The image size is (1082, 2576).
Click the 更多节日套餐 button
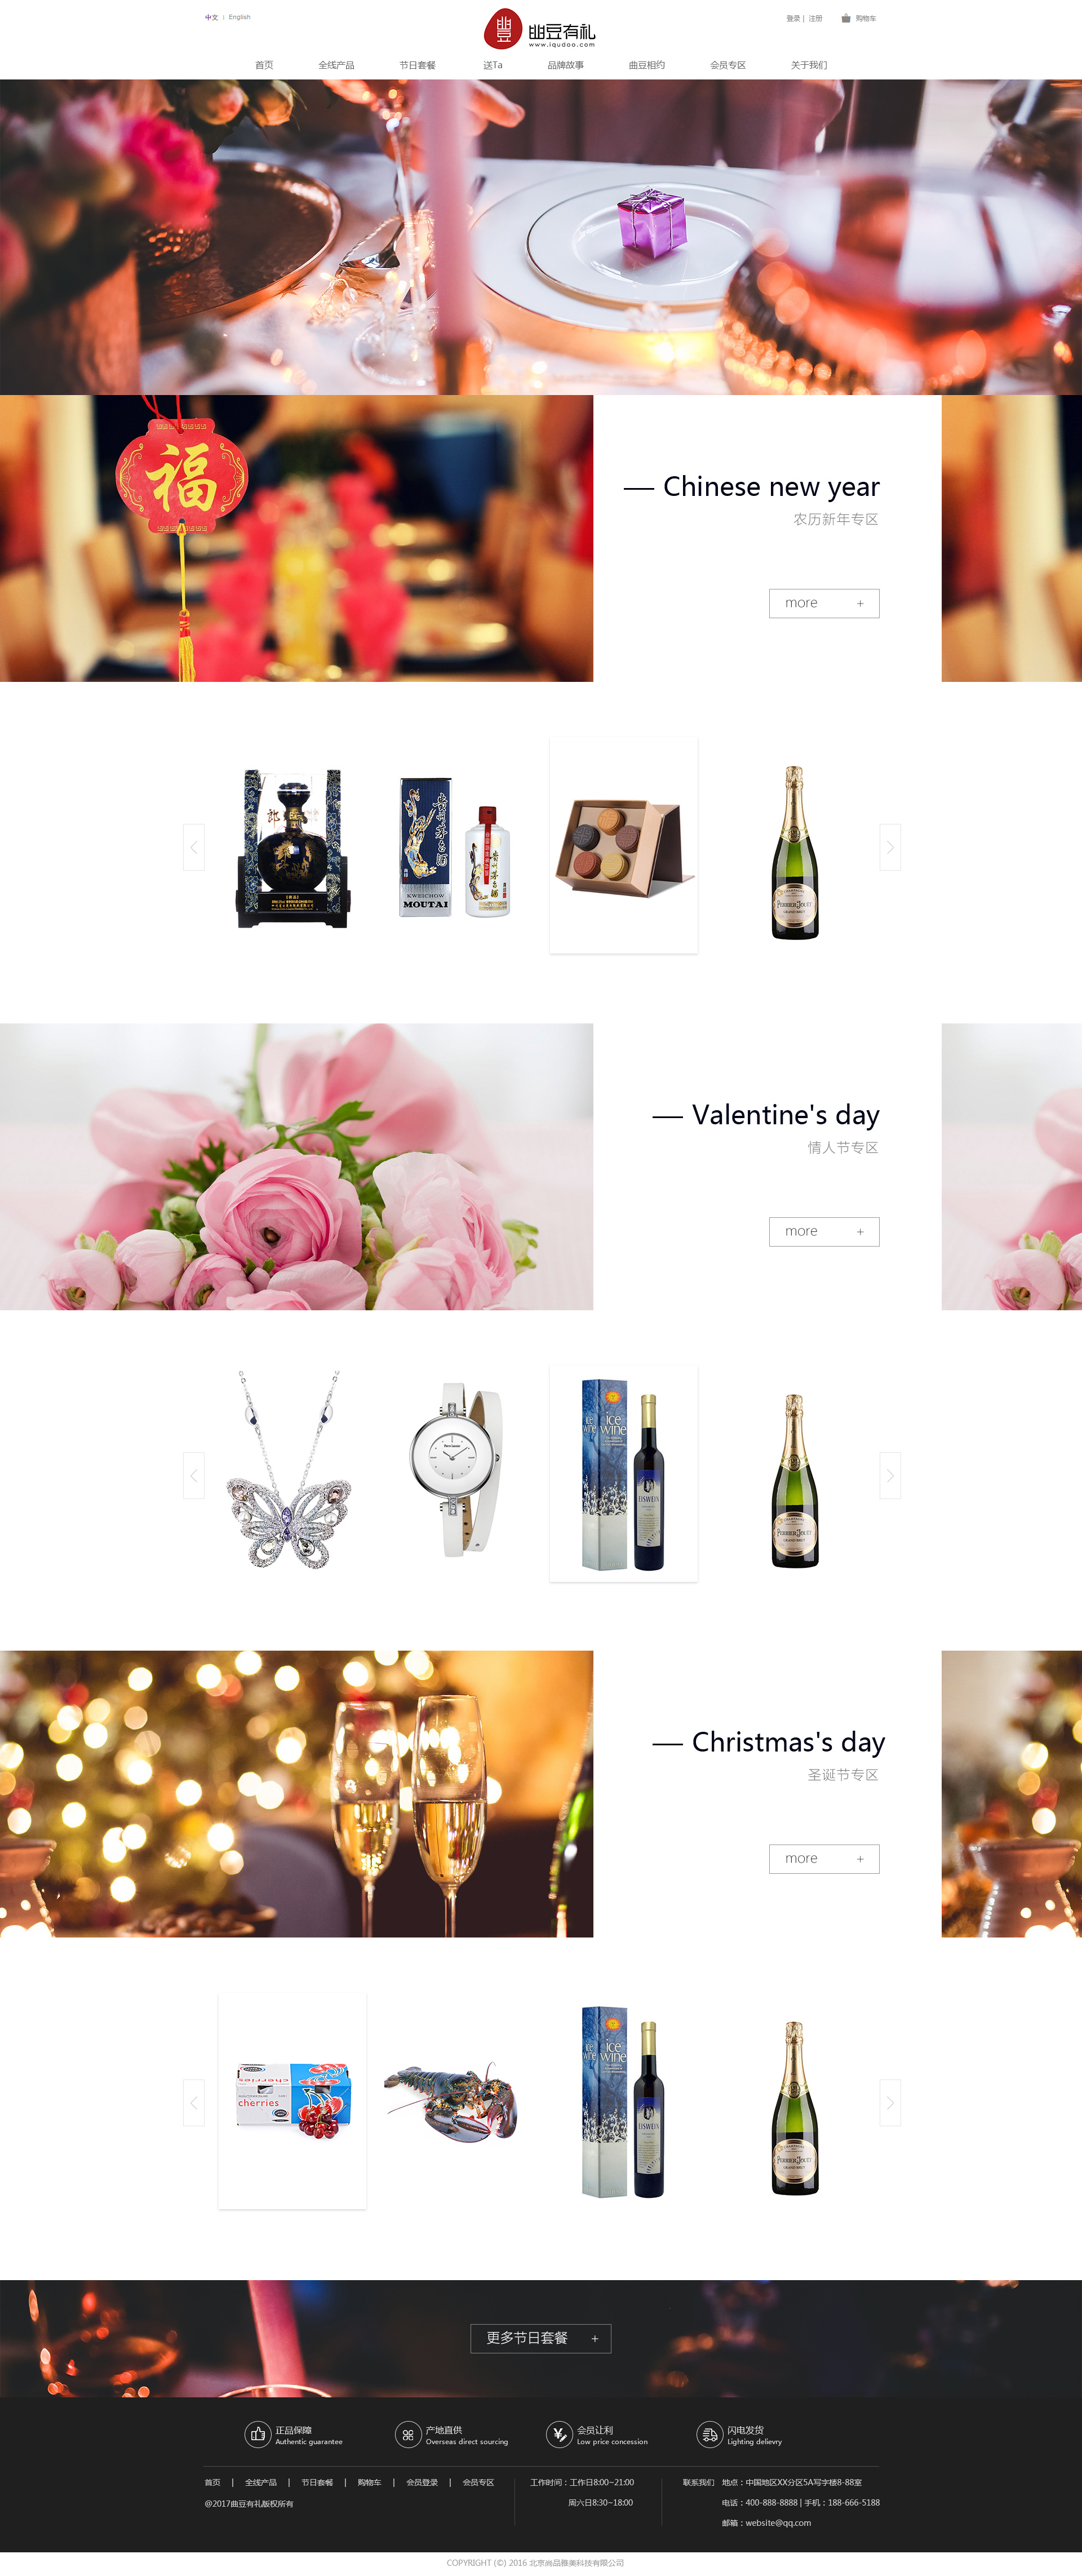[541, 2338]
